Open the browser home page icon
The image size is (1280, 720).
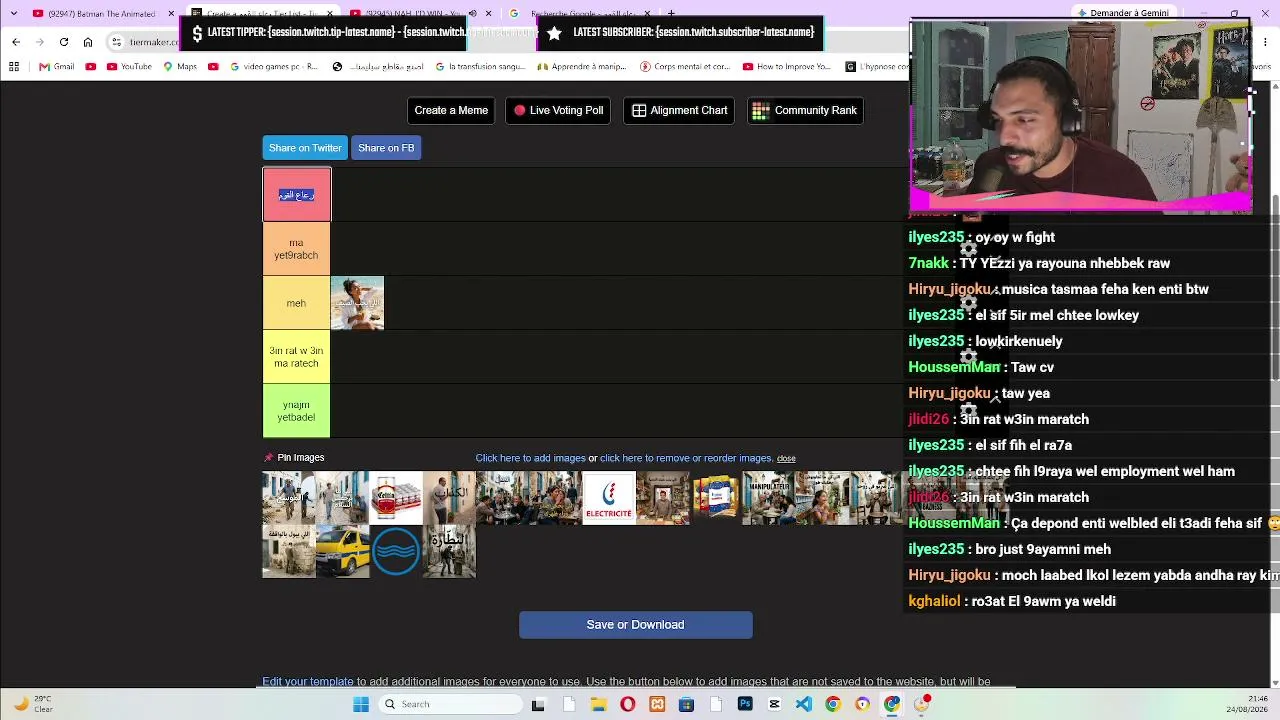coord(88,41)
